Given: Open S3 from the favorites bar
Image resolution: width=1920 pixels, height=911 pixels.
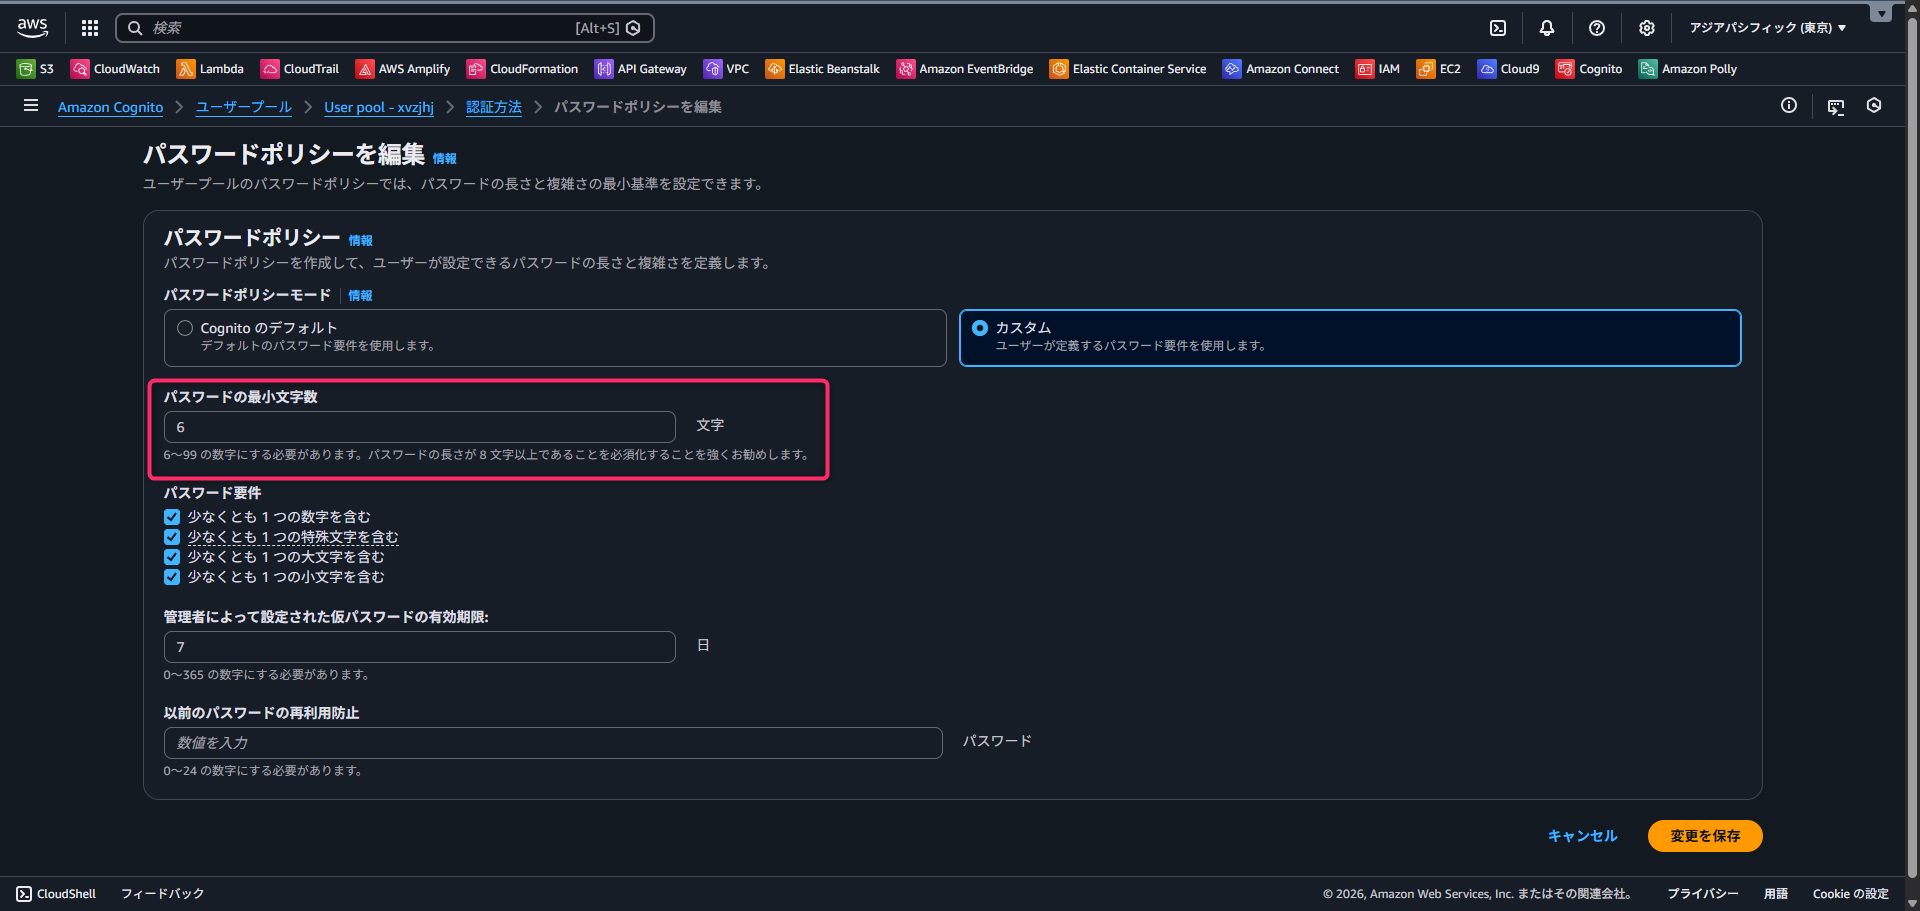Looking at the screenshot, I should pos(35,69).
